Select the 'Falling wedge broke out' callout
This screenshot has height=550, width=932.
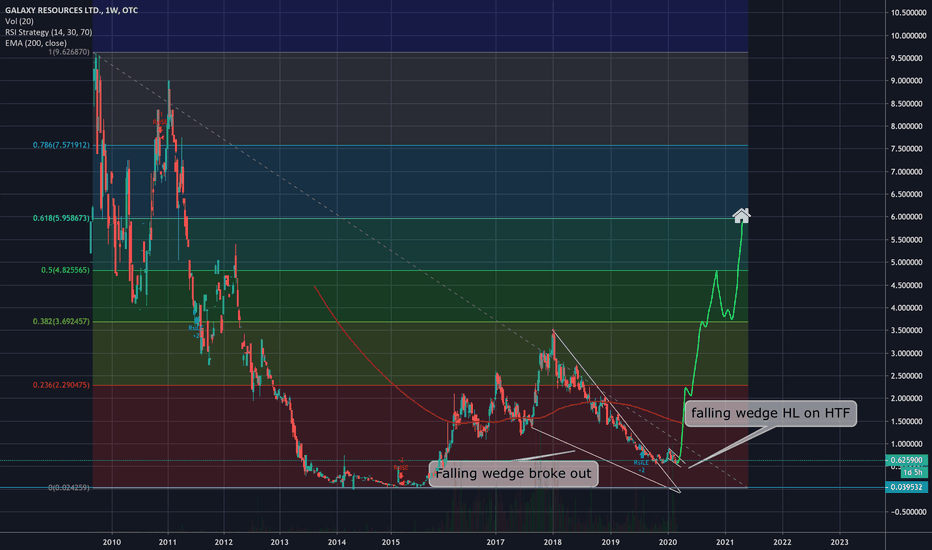[513, 474]
